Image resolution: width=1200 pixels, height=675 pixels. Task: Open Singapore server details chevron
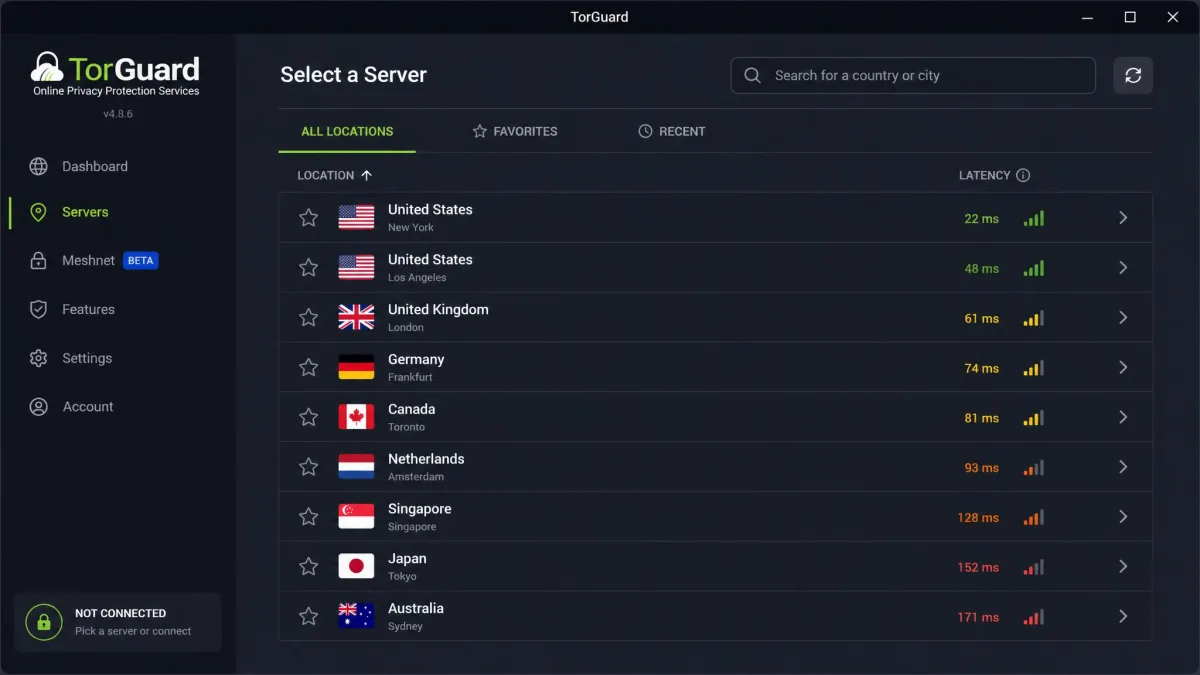pos(1123,517)
